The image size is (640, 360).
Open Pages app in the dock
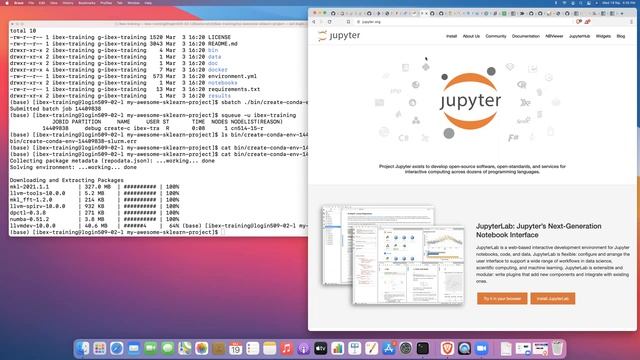pyautogui.click(x=371, y=349)
